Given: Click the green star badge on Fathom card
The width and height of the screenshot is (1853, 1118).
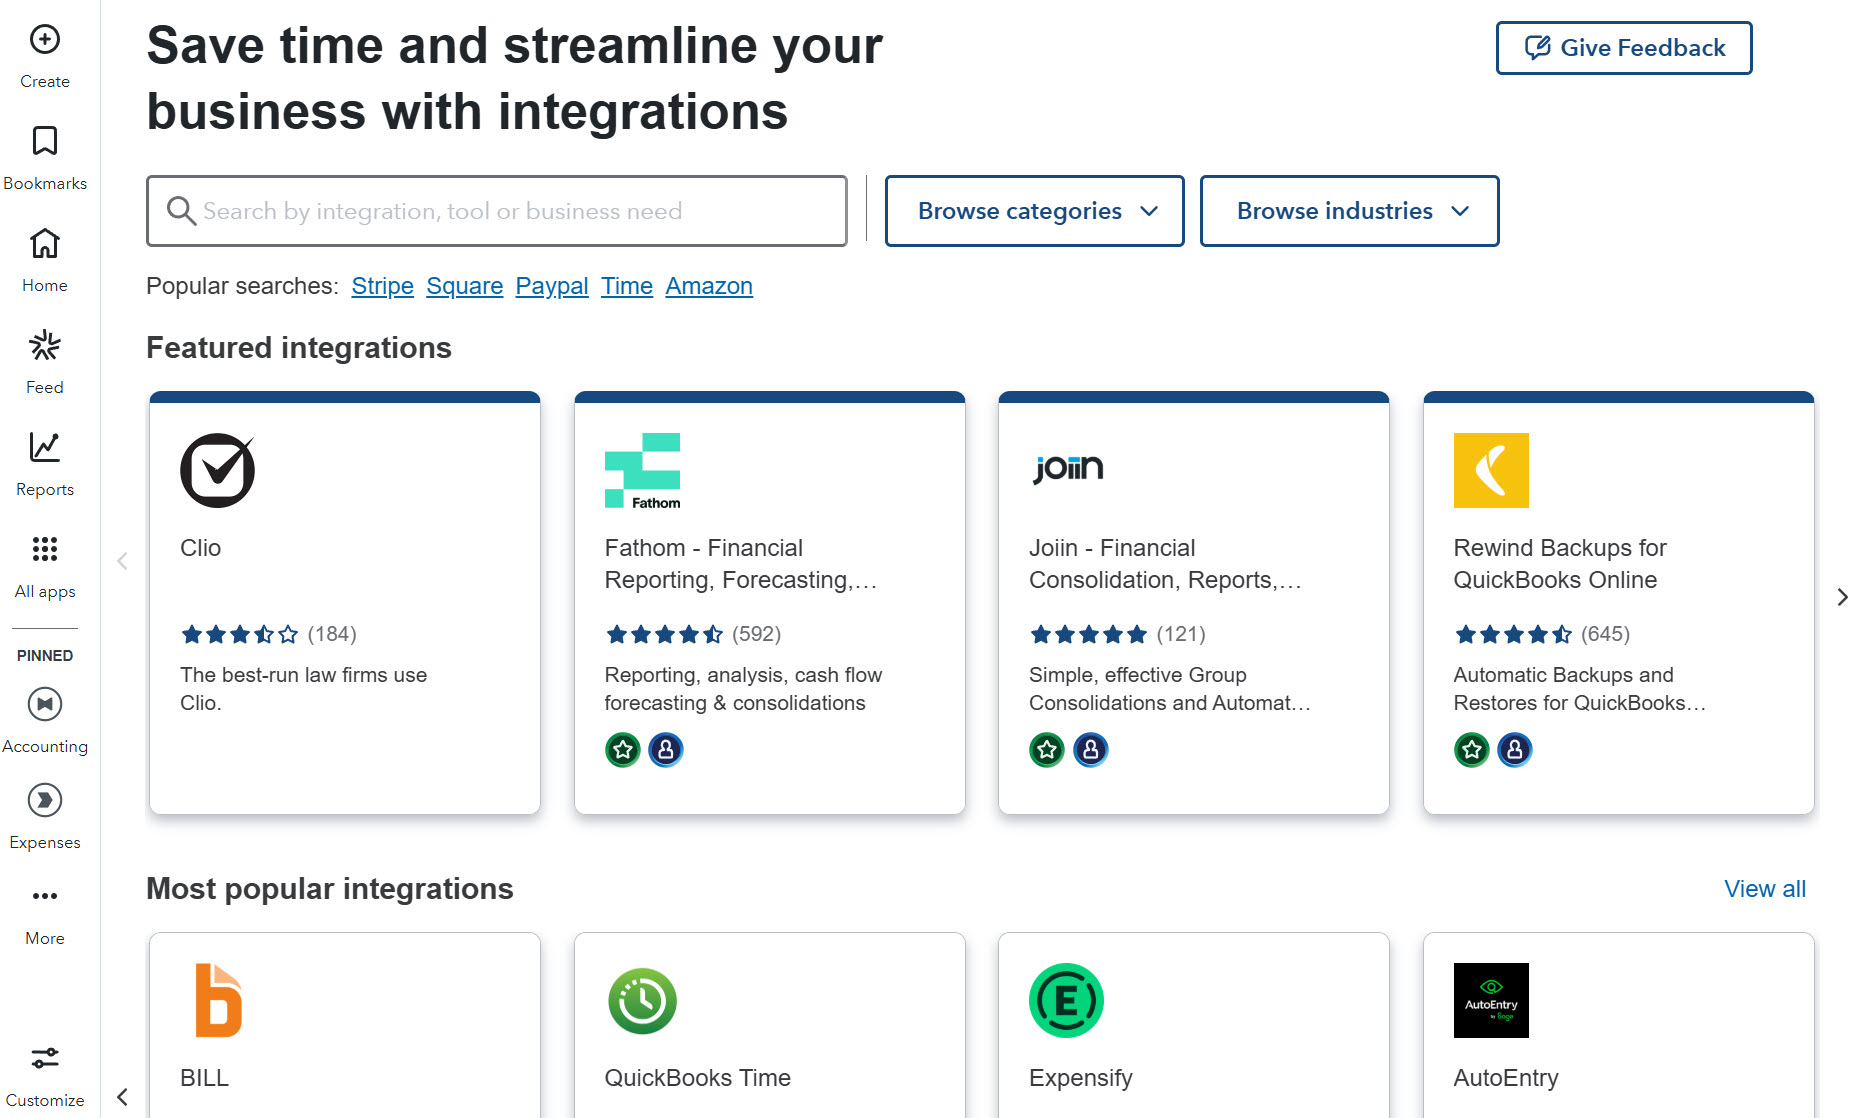Looking at the screenshot, I should click(622, 749).
